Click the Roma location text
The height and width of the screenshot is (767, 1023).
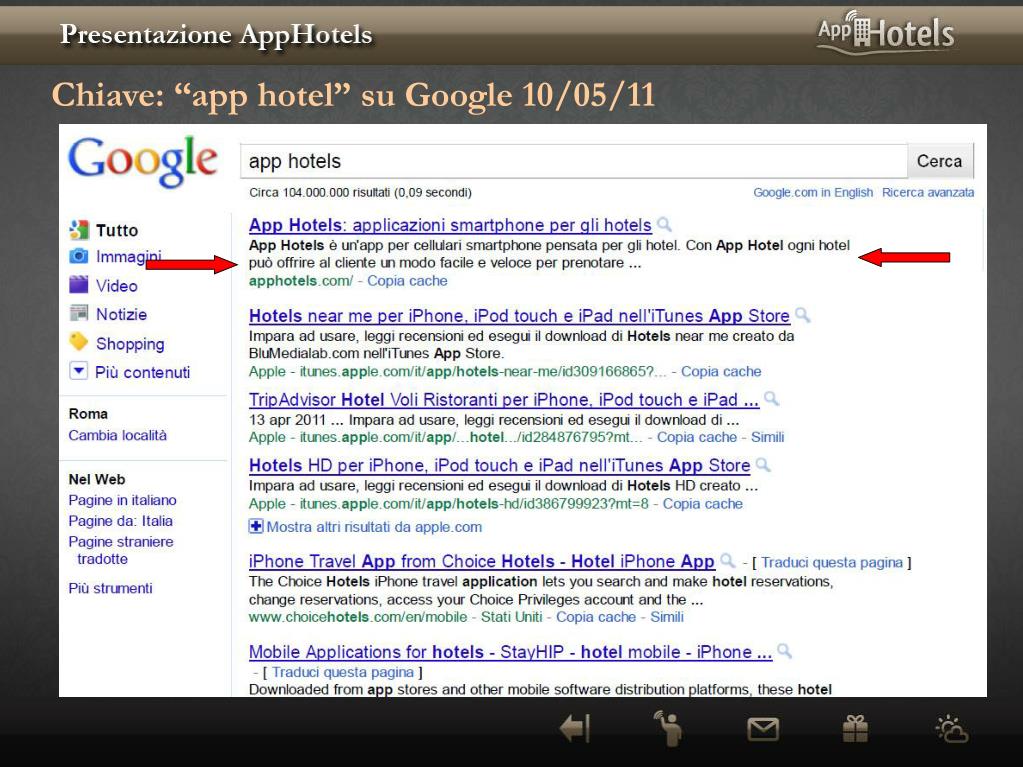coord(88,414)
